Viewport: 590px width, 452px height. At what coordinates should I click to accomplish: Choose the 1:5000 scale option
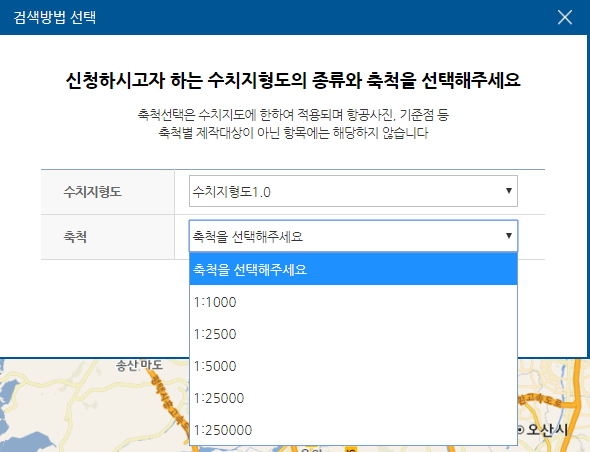coord(353,366)
